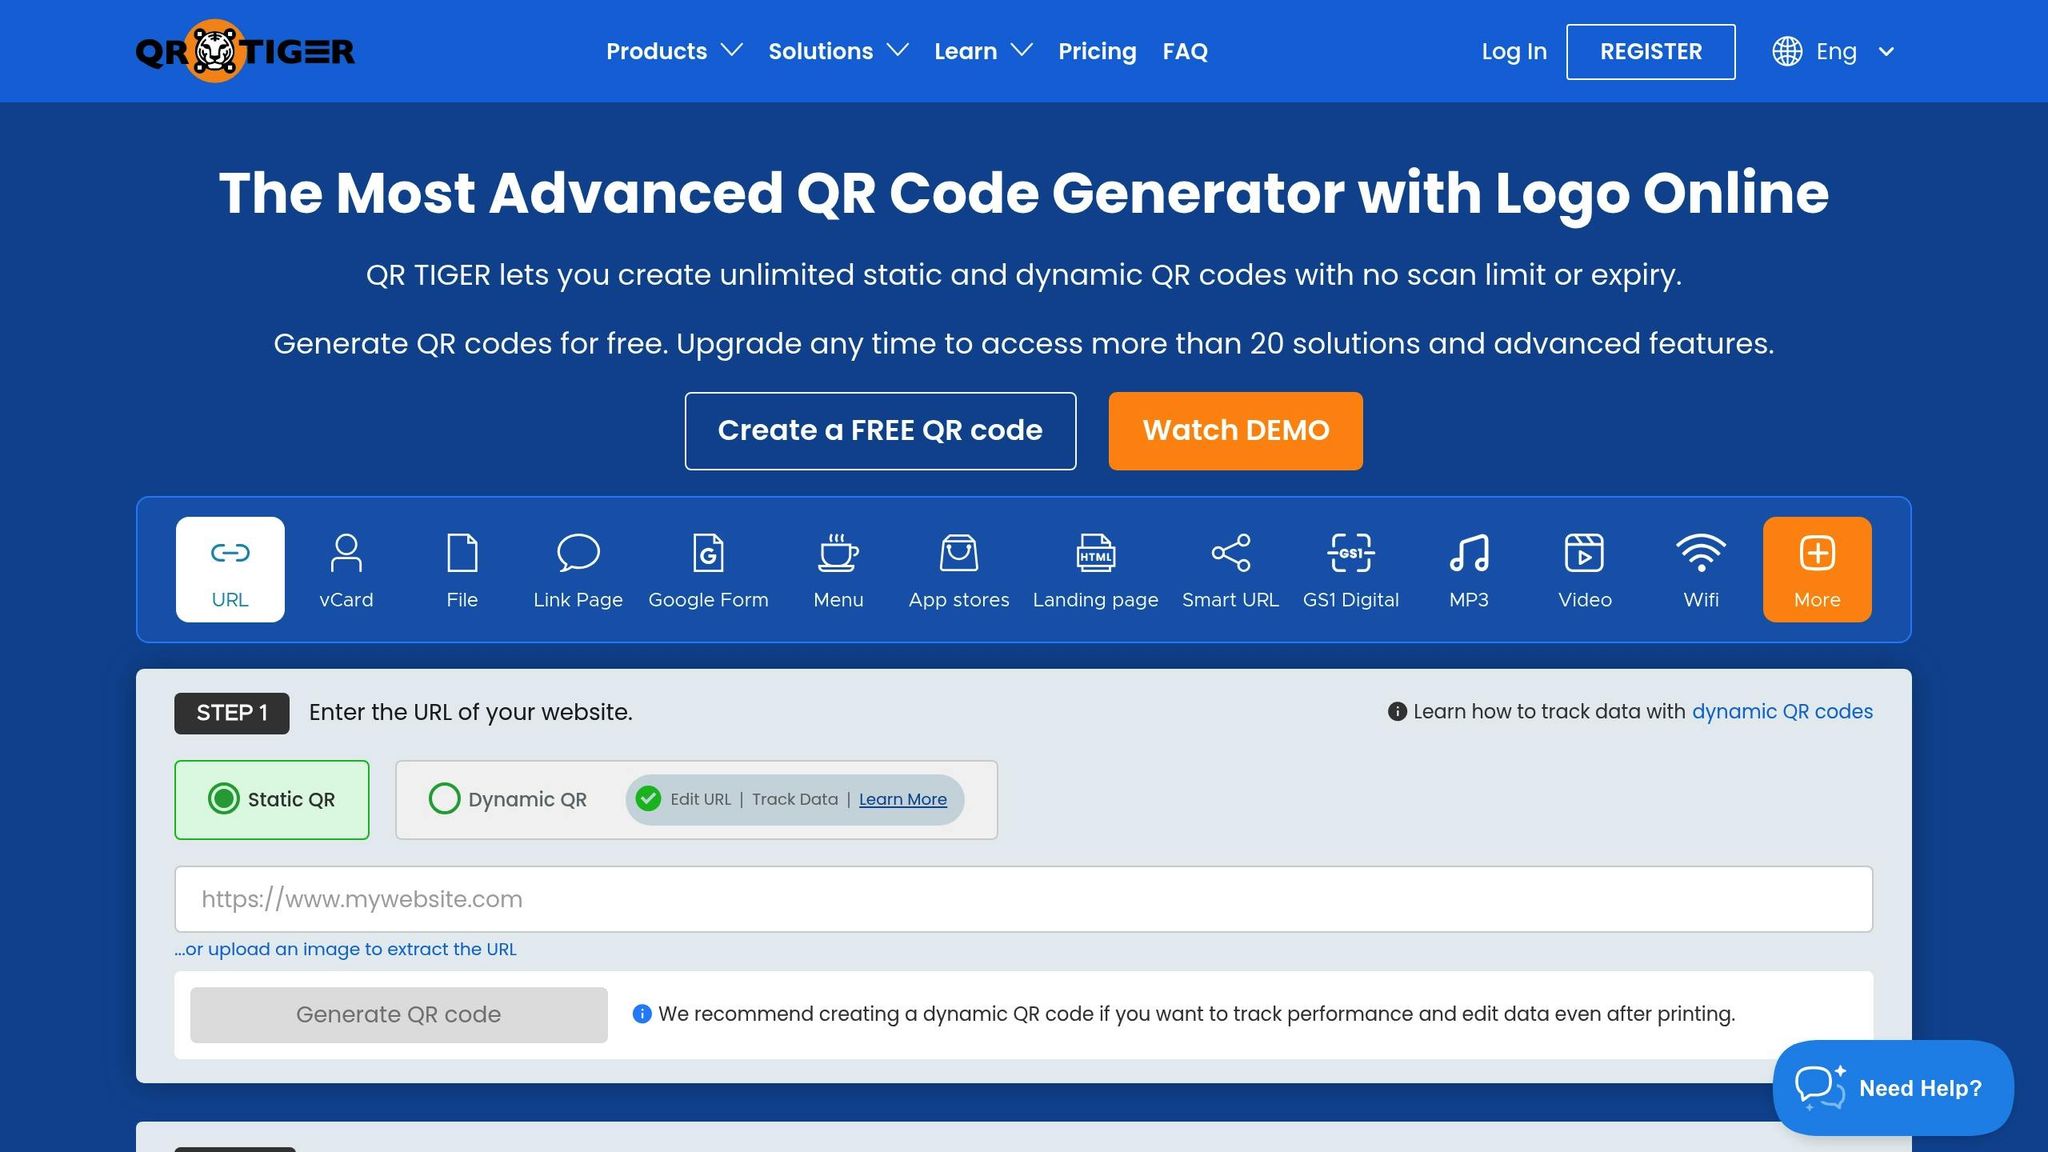Image resolution: width=2048 pixels, height=1152 pixels.
Task: Click 'Enter the URL of your website.' text
Action: [471, 712]
